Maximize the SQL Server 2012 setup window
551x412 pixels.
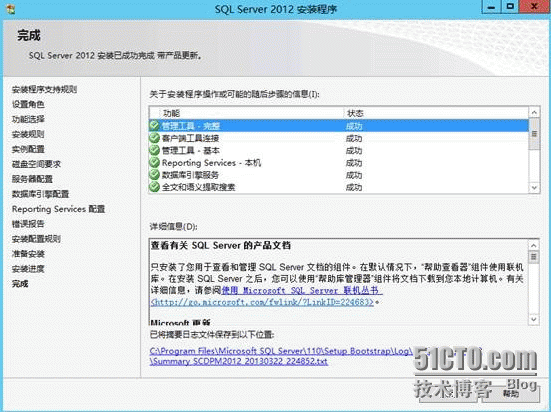point(510,7)
